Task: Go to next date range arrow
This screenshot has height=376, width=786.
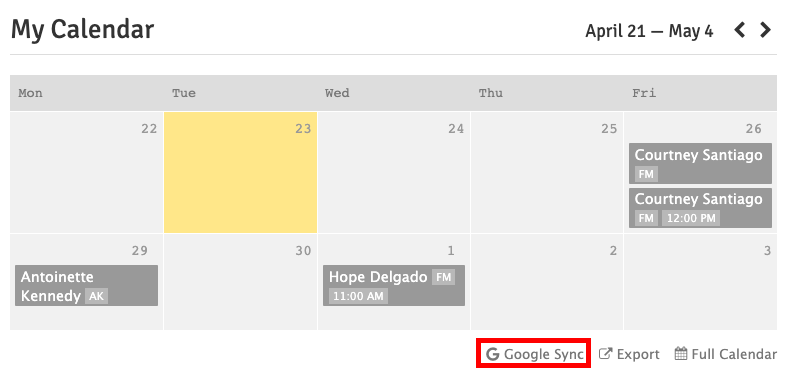Action: pos(765,31)
